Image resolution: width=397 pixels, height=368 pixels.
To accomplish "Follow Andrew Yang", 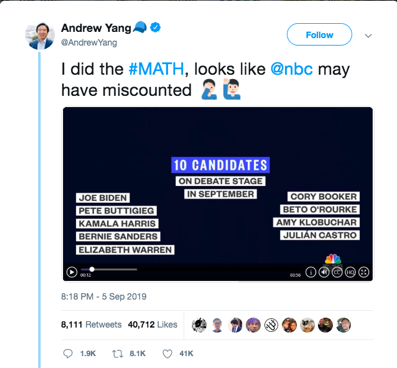I will click(319, 34).
